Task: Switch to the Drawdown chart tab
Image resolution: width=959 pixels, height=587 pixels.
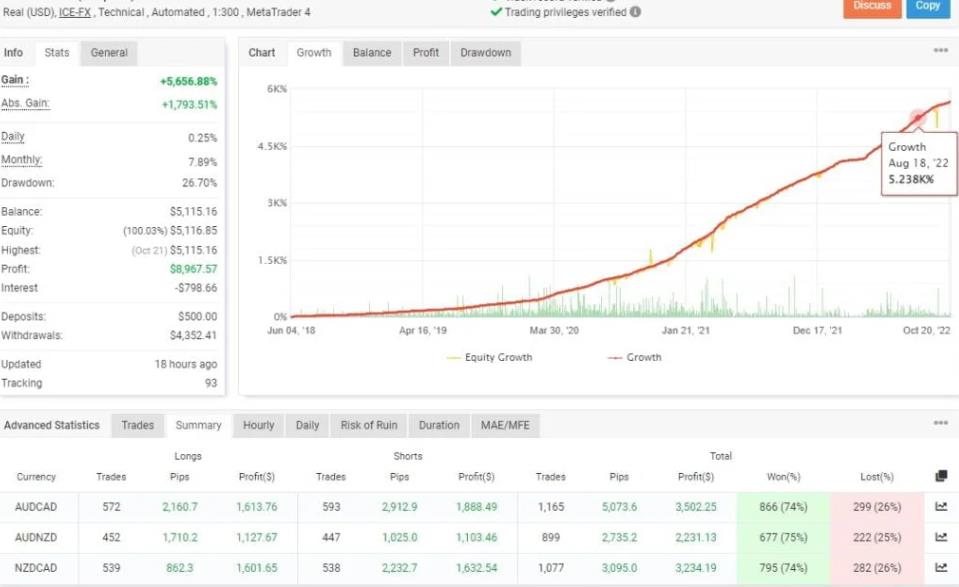Action: pos(485,53)
